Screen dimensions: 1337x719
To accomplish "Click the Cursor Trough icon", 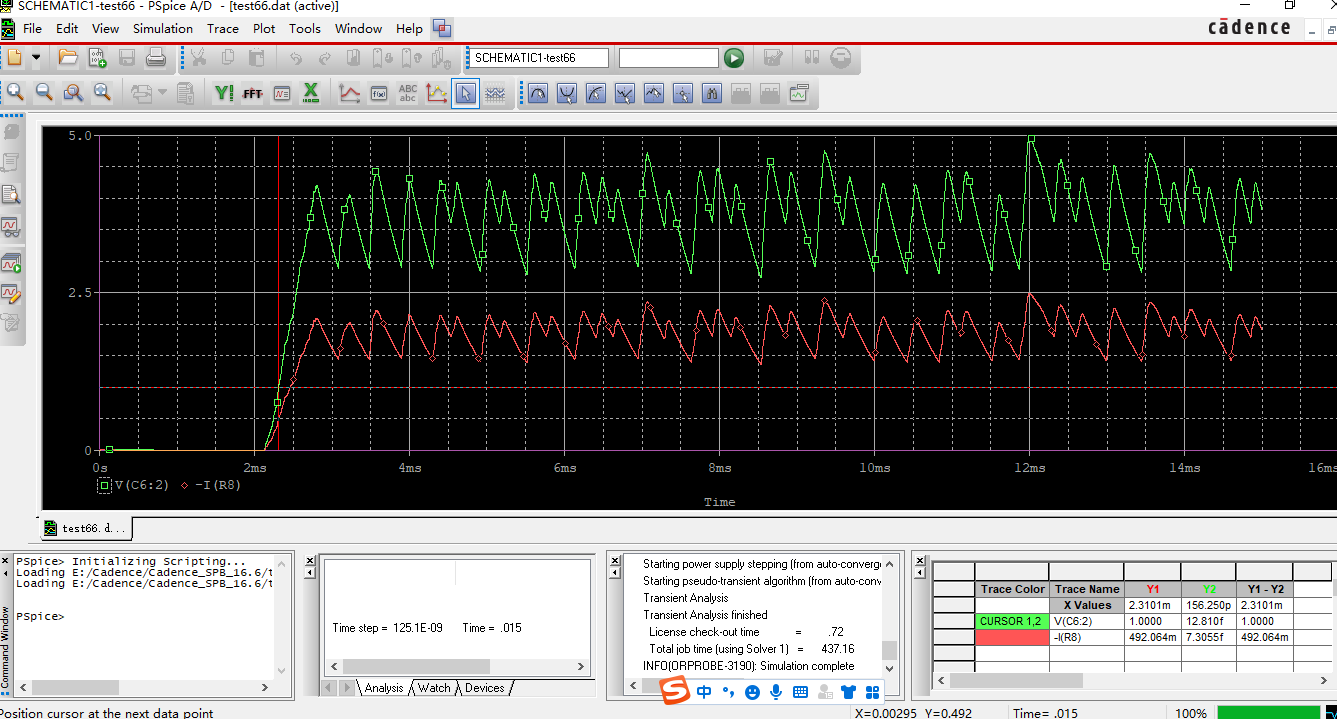I will 567,93.
